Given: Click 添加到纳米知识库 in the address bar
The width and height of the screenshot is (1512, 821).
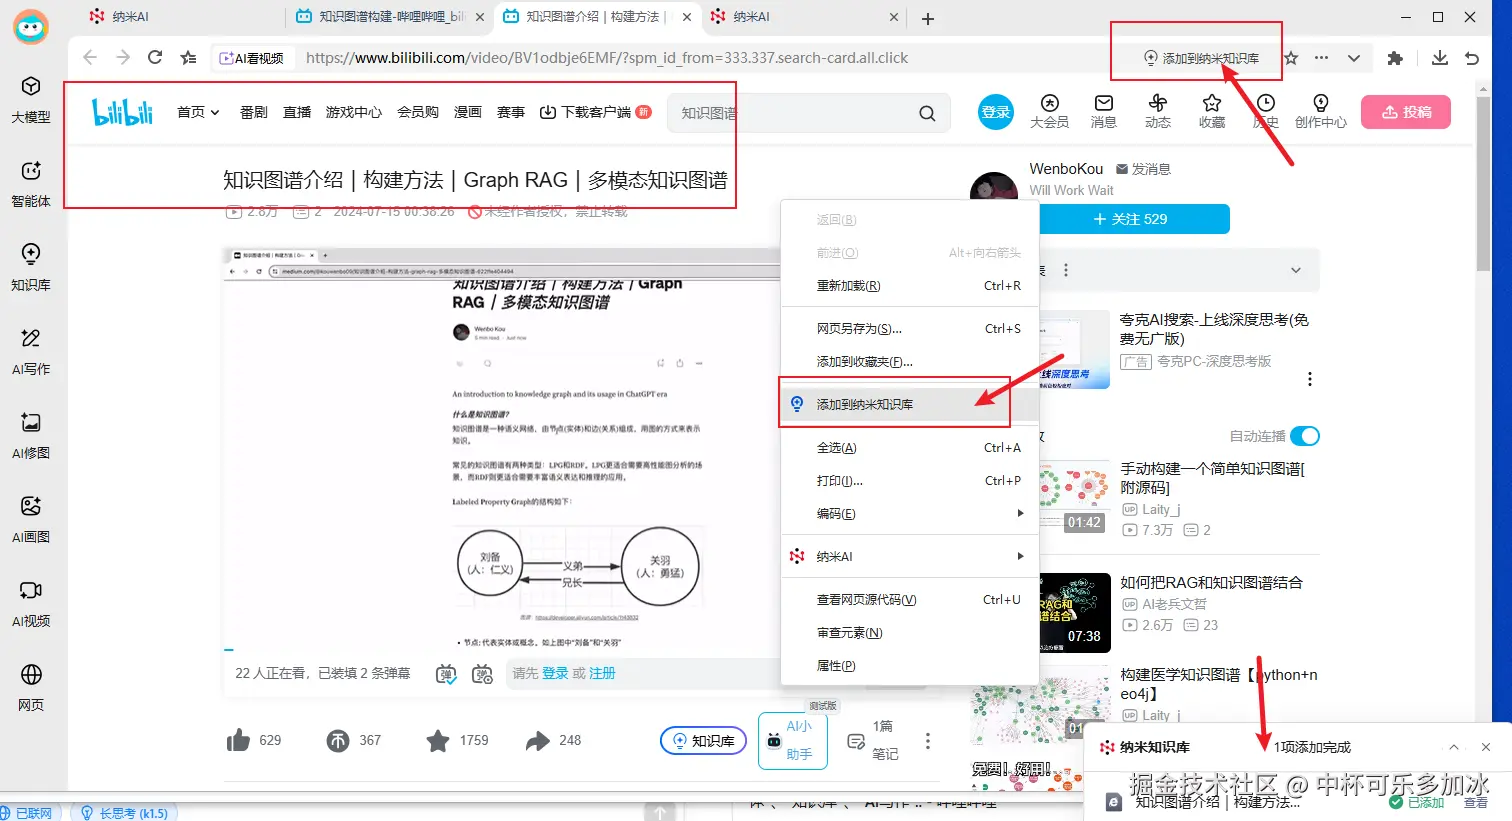Looking at the screenshot, I should (1201, 58).
